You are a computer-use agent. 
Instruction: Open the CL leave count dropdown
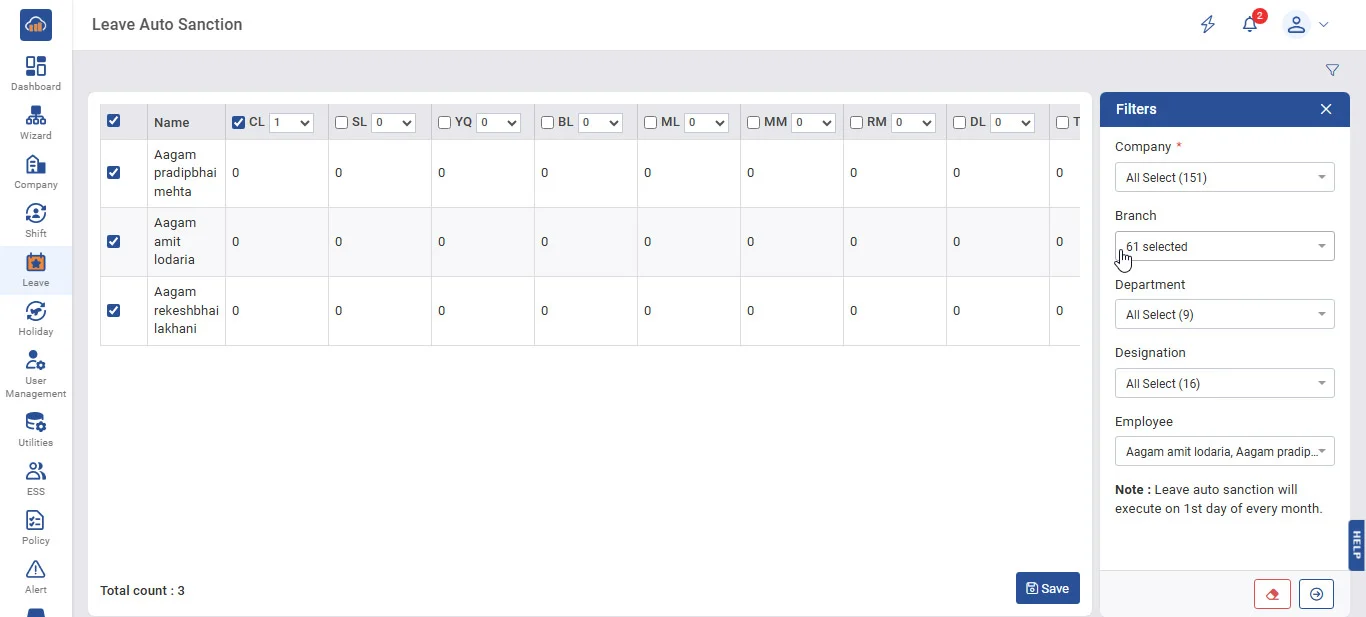point(291,123)
